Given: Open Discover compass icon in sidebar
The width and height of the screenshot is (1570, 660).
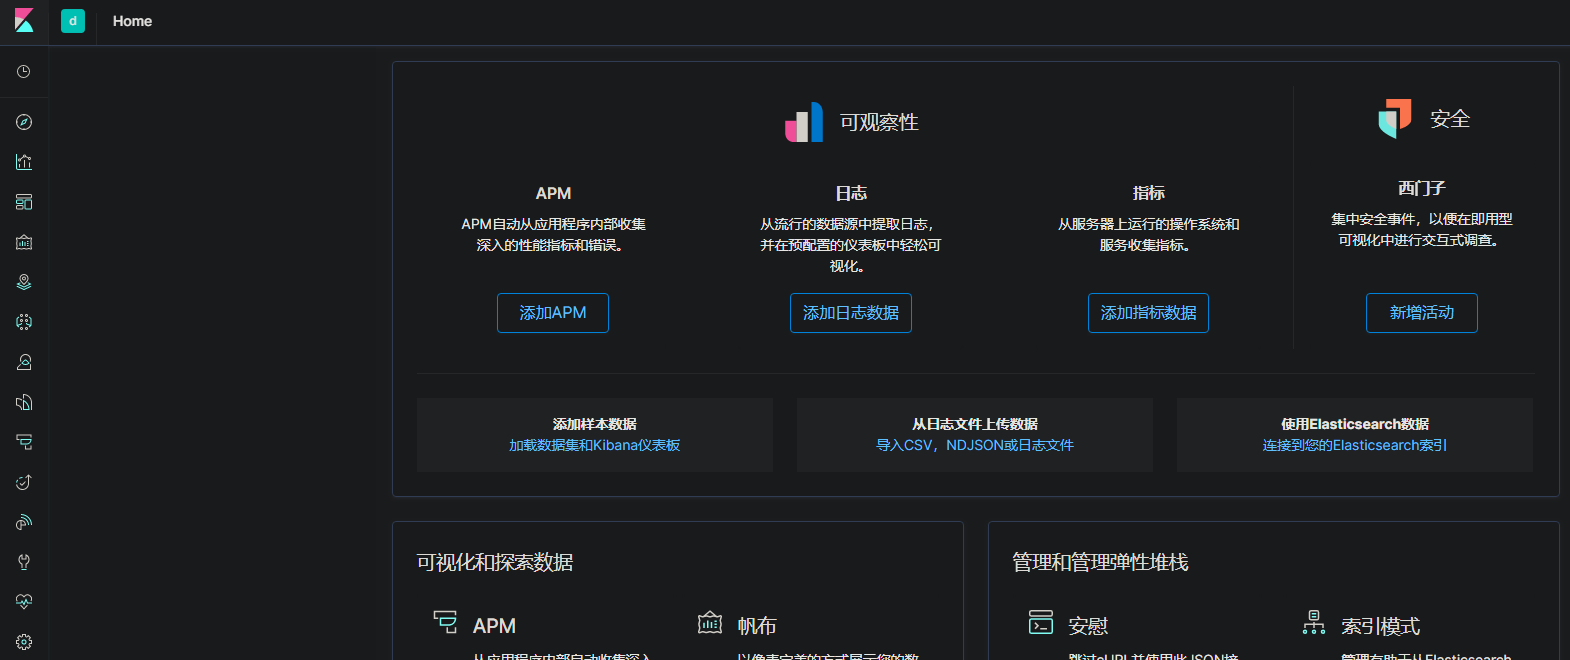Looking at the screenshot, I should pyautogui.click(x=24, y=122).
